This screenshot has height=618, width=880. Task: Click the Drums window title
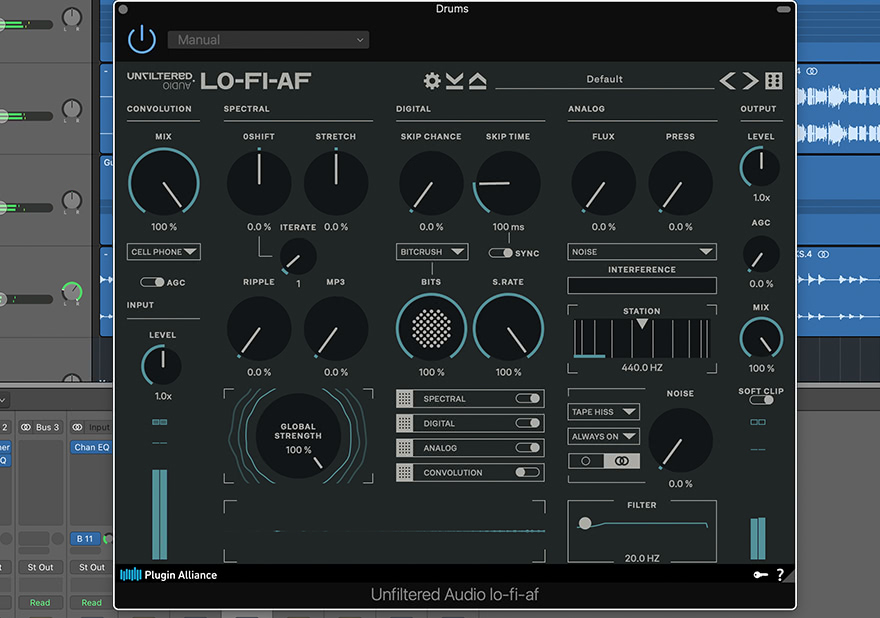[452, 8]
